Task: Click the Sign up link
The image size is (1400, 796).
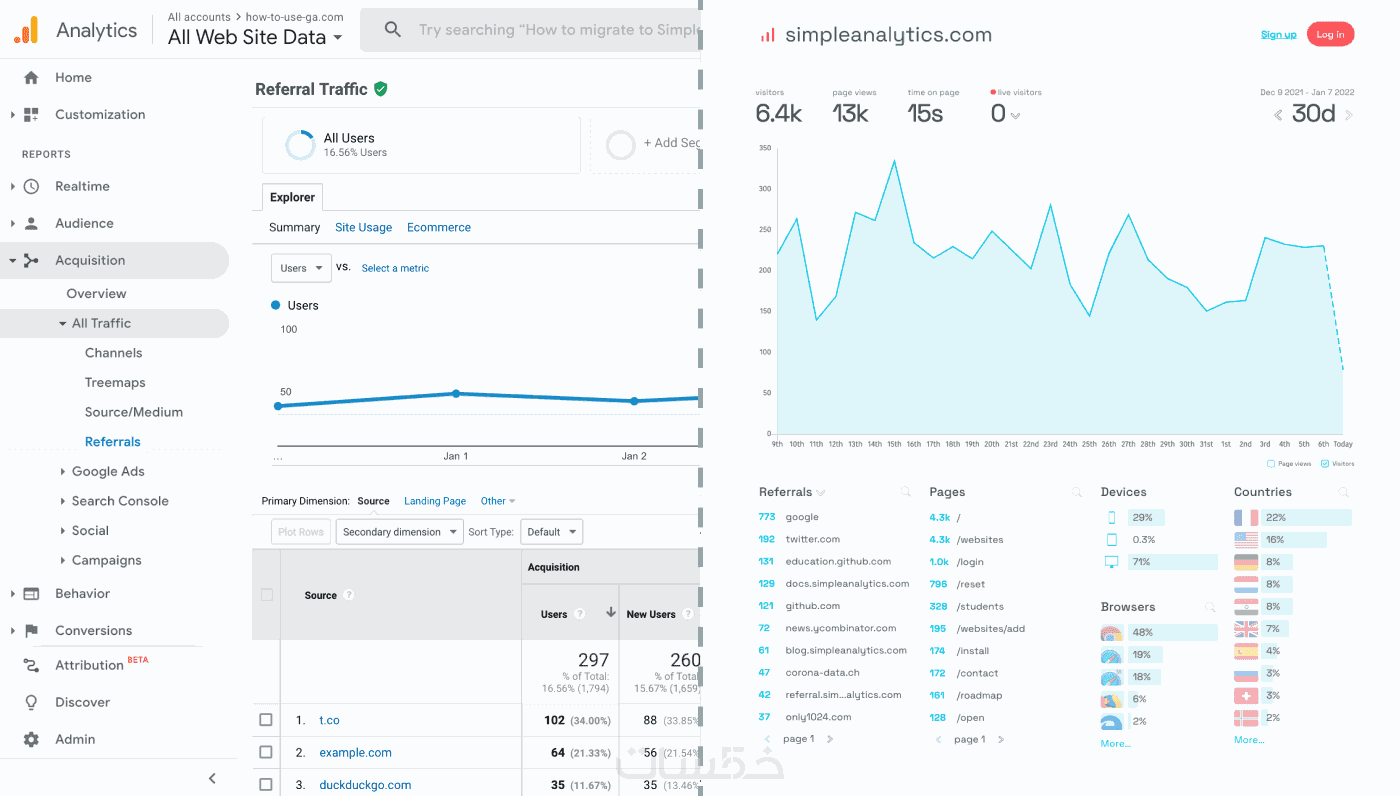Action: pyautogui.click(x=1278, y=34)
